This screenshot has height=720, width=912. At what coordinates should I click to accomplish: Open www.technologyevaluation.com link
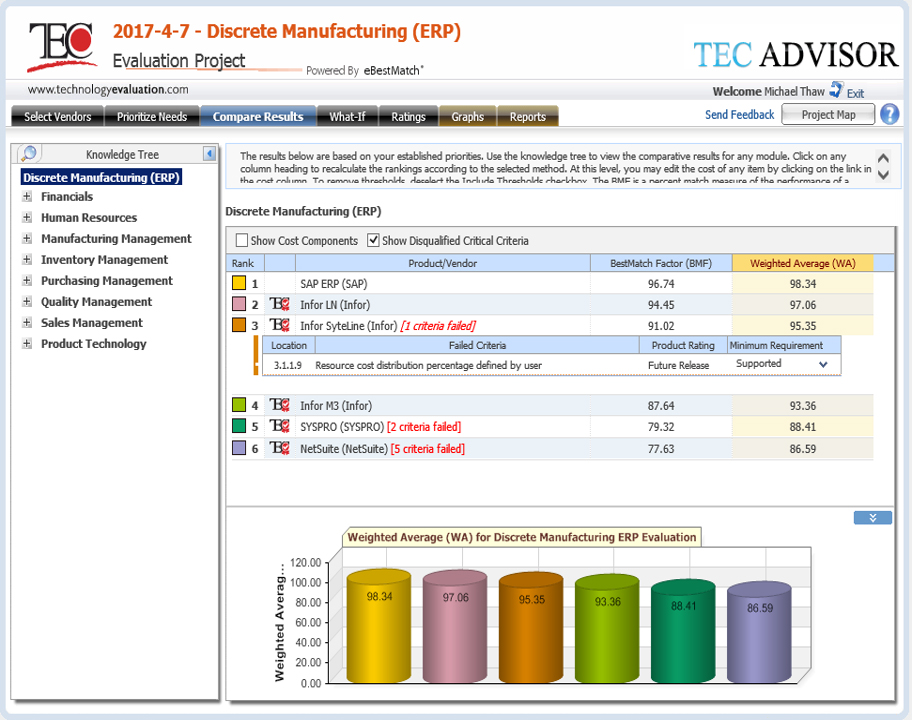point(108,89)
